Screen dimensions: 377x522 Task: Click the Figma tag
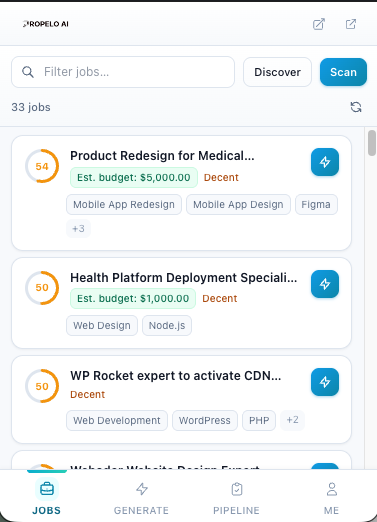316,205
